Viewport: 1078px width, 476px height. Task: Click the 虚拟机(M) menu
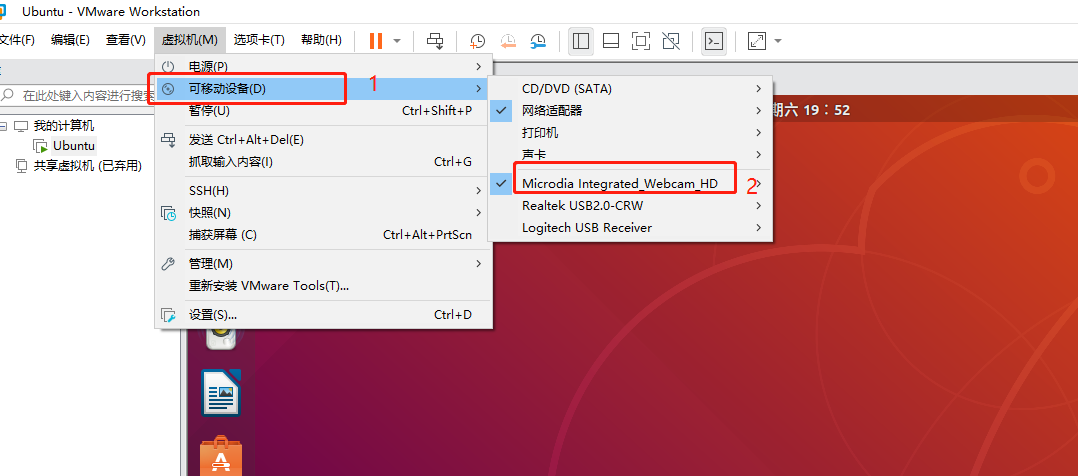[x=190, y=40]
